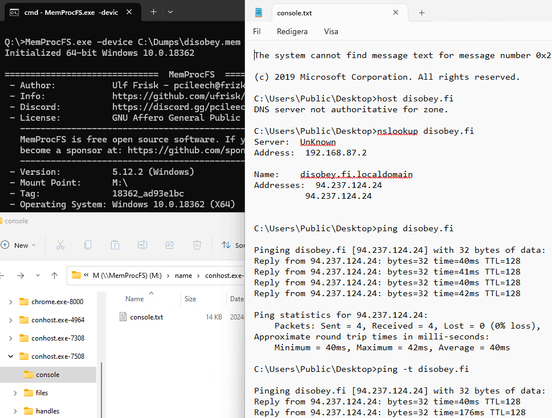Click the Copy icon in Explorer toolbar
The width and height of the screenshot is (552, 418).
point(88,245)
